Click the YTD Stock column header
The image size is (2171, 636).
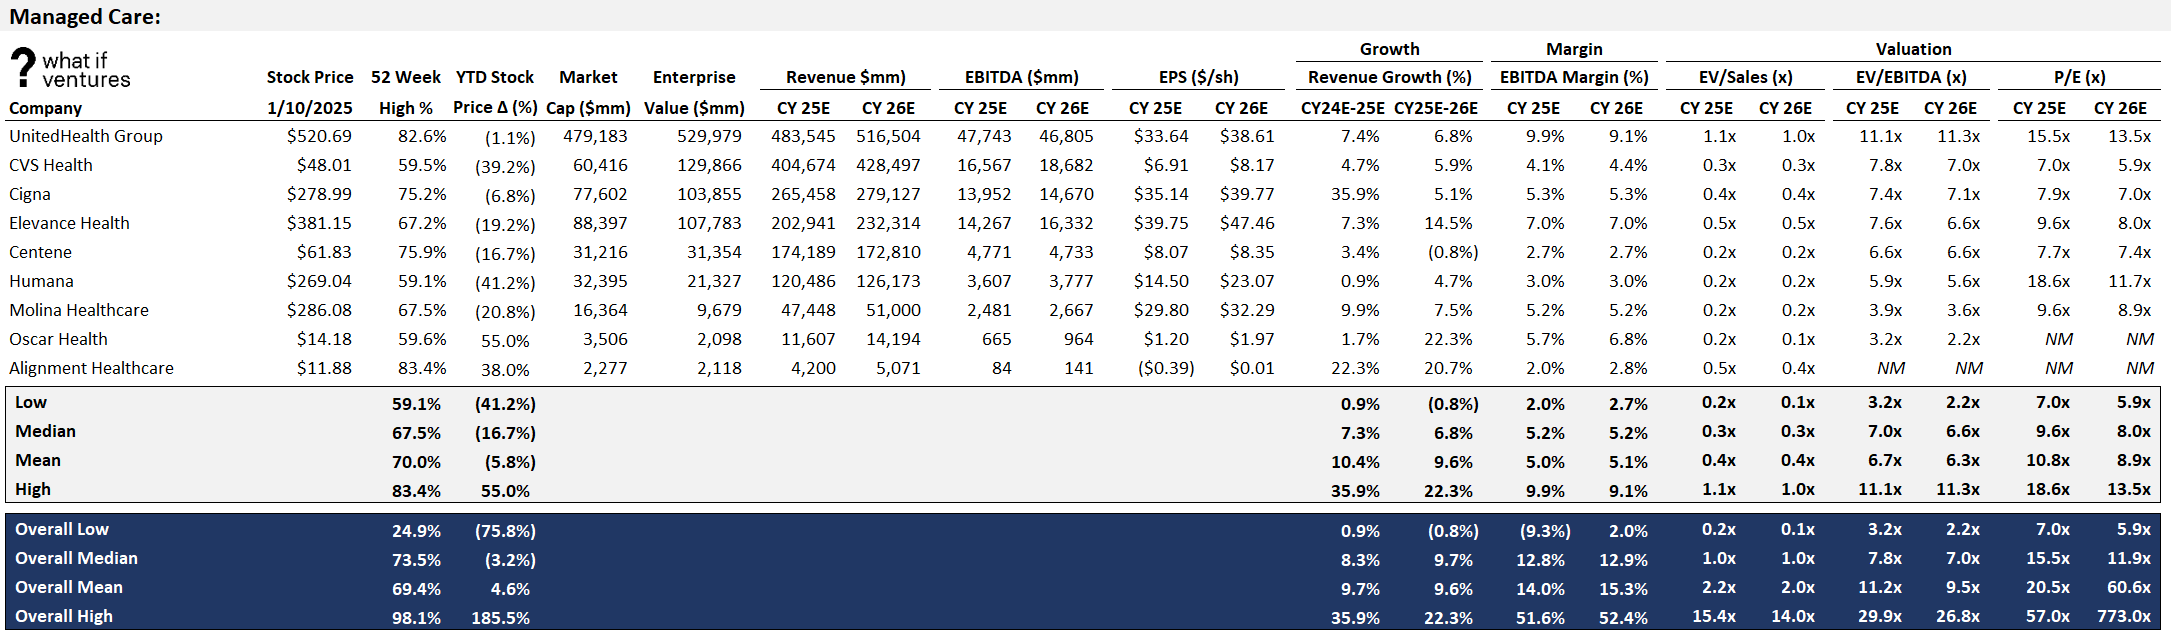pos(495,77)
